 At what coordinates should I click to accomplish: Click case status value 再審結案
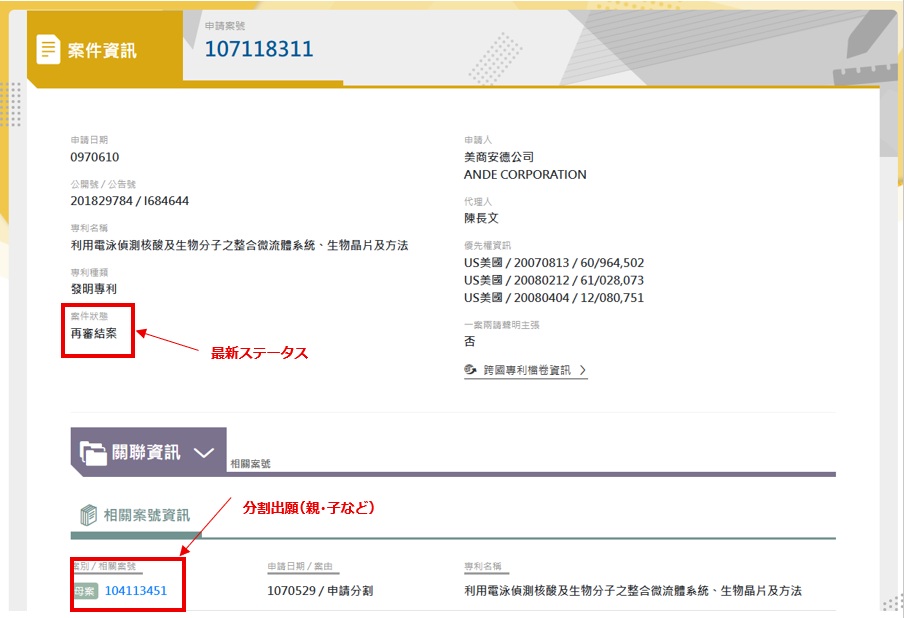click(94, 333)
